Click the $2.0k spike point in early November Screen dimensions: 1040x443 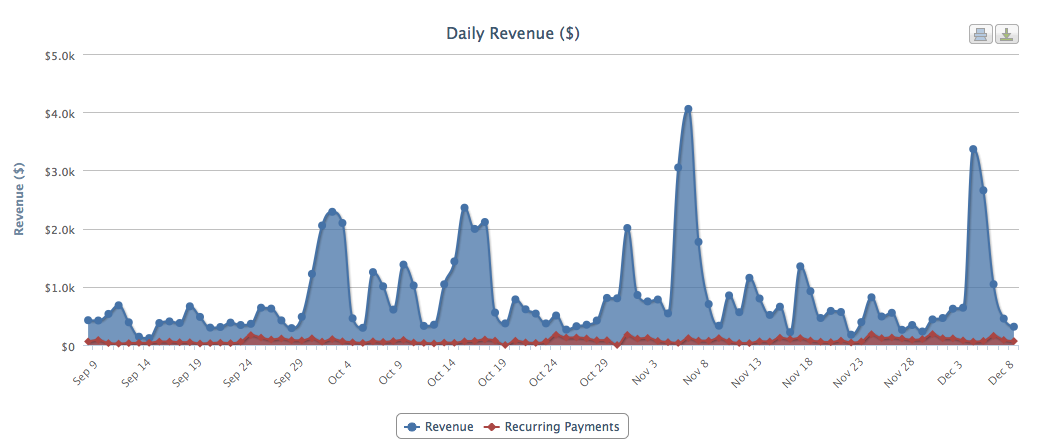tap(627, 228)
